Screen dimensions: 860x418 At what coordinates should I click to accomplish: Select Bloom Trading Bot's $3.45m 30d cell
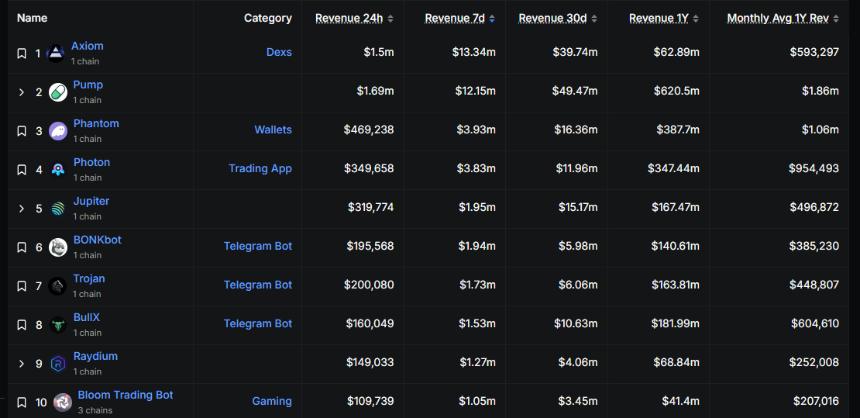click(578, 402)
